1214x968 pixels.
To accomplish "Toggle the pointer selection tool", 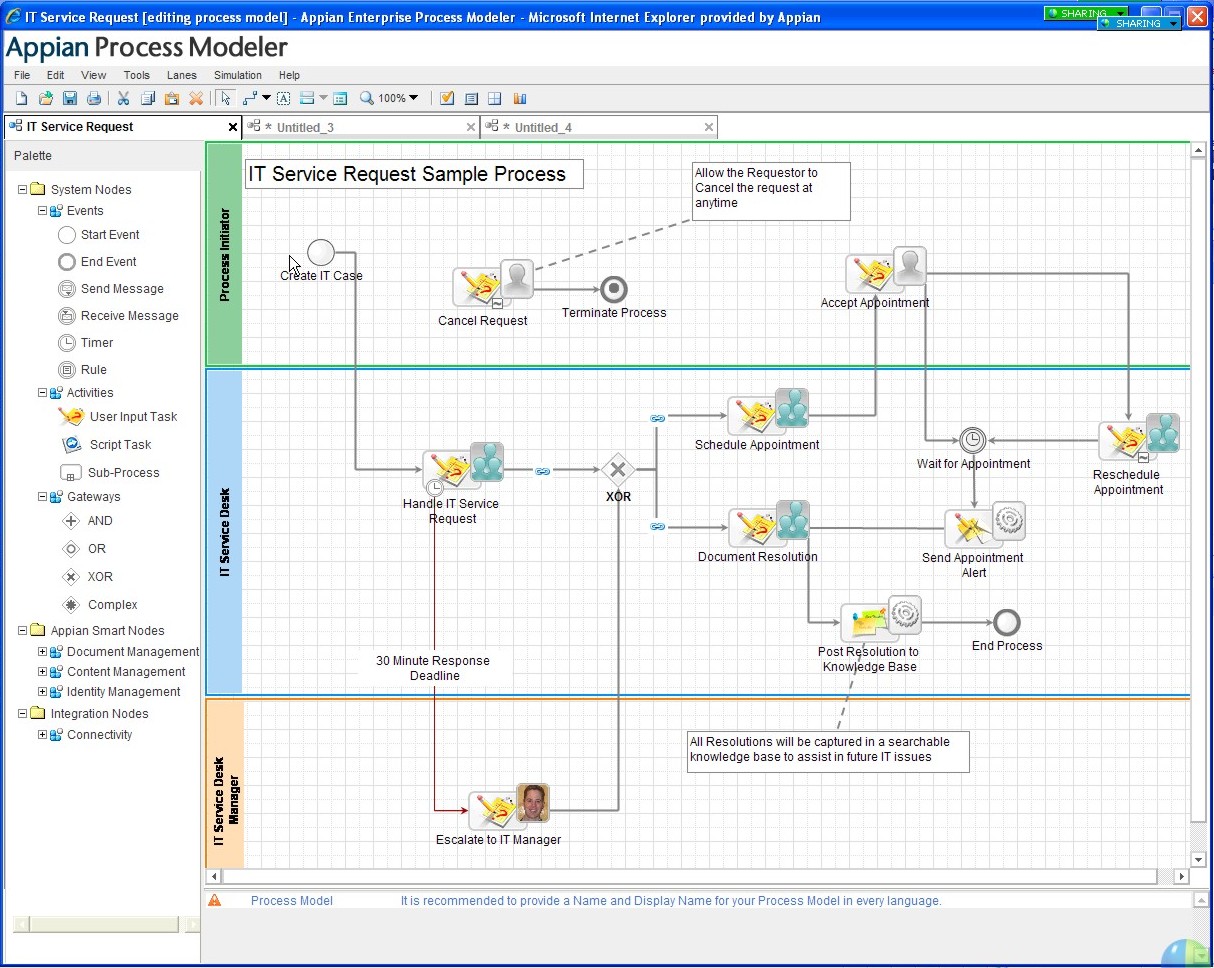I will point(226,98).
